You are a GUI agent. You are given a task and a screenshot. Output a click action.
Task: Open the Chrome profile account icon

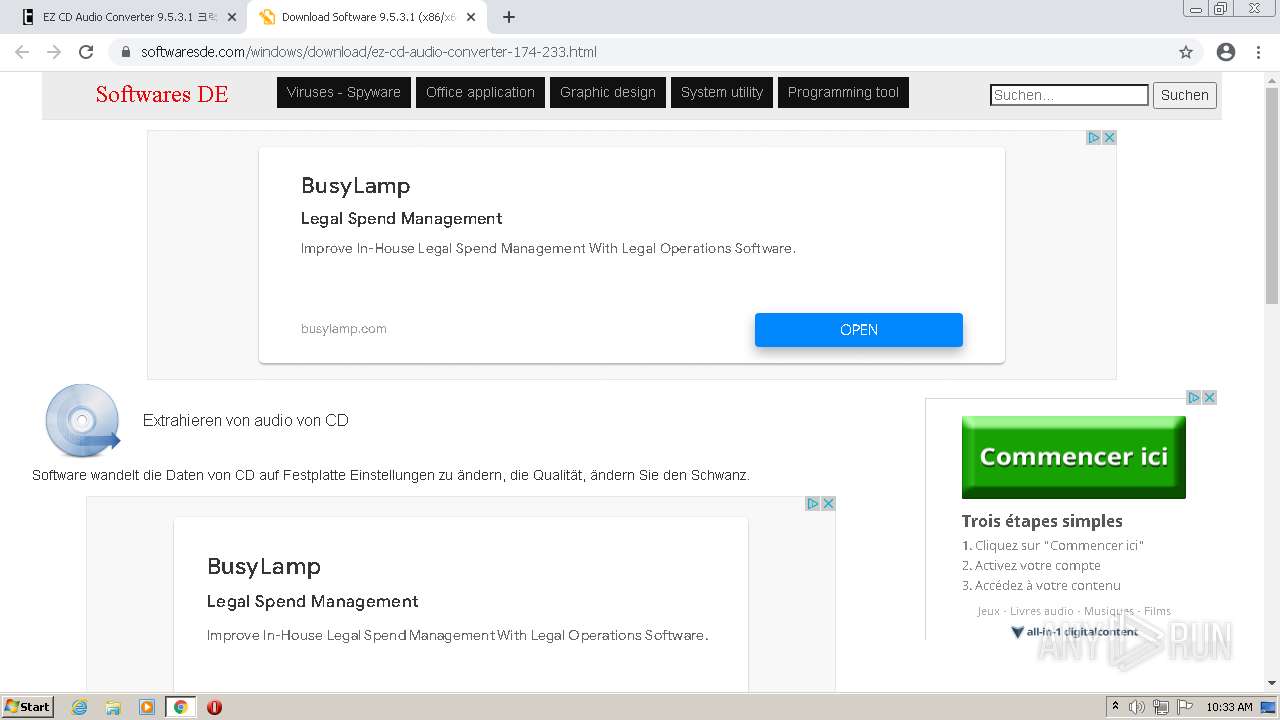[1226, 52]
